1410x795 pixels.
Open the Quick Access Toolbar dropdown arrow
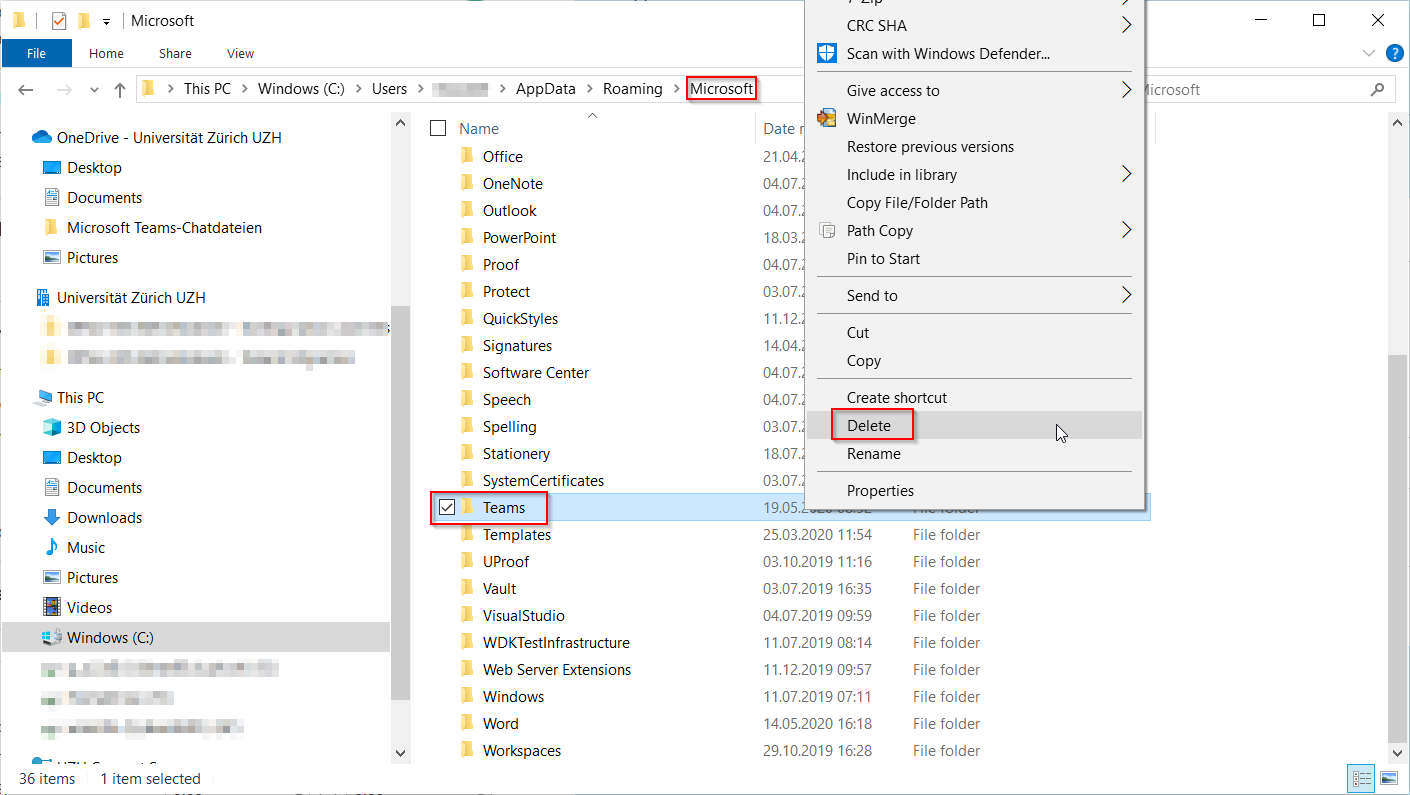106,21
